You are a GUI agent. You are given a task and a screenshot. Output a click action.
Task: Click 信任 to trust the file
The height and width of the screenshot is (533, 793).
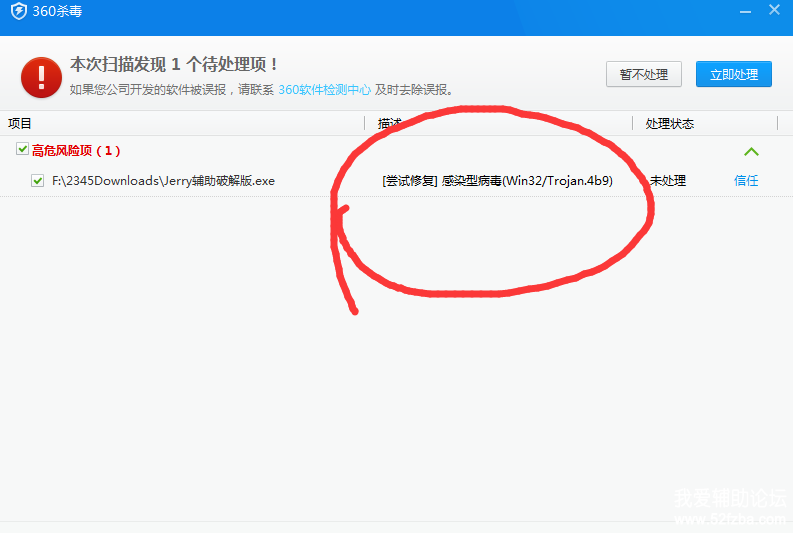click(746, 181)
